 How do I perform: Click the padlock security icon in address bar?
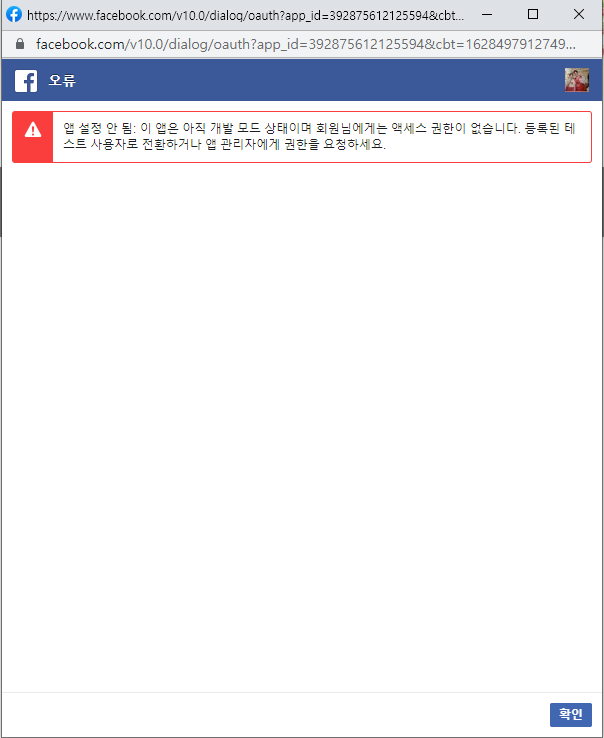(20, 44)
